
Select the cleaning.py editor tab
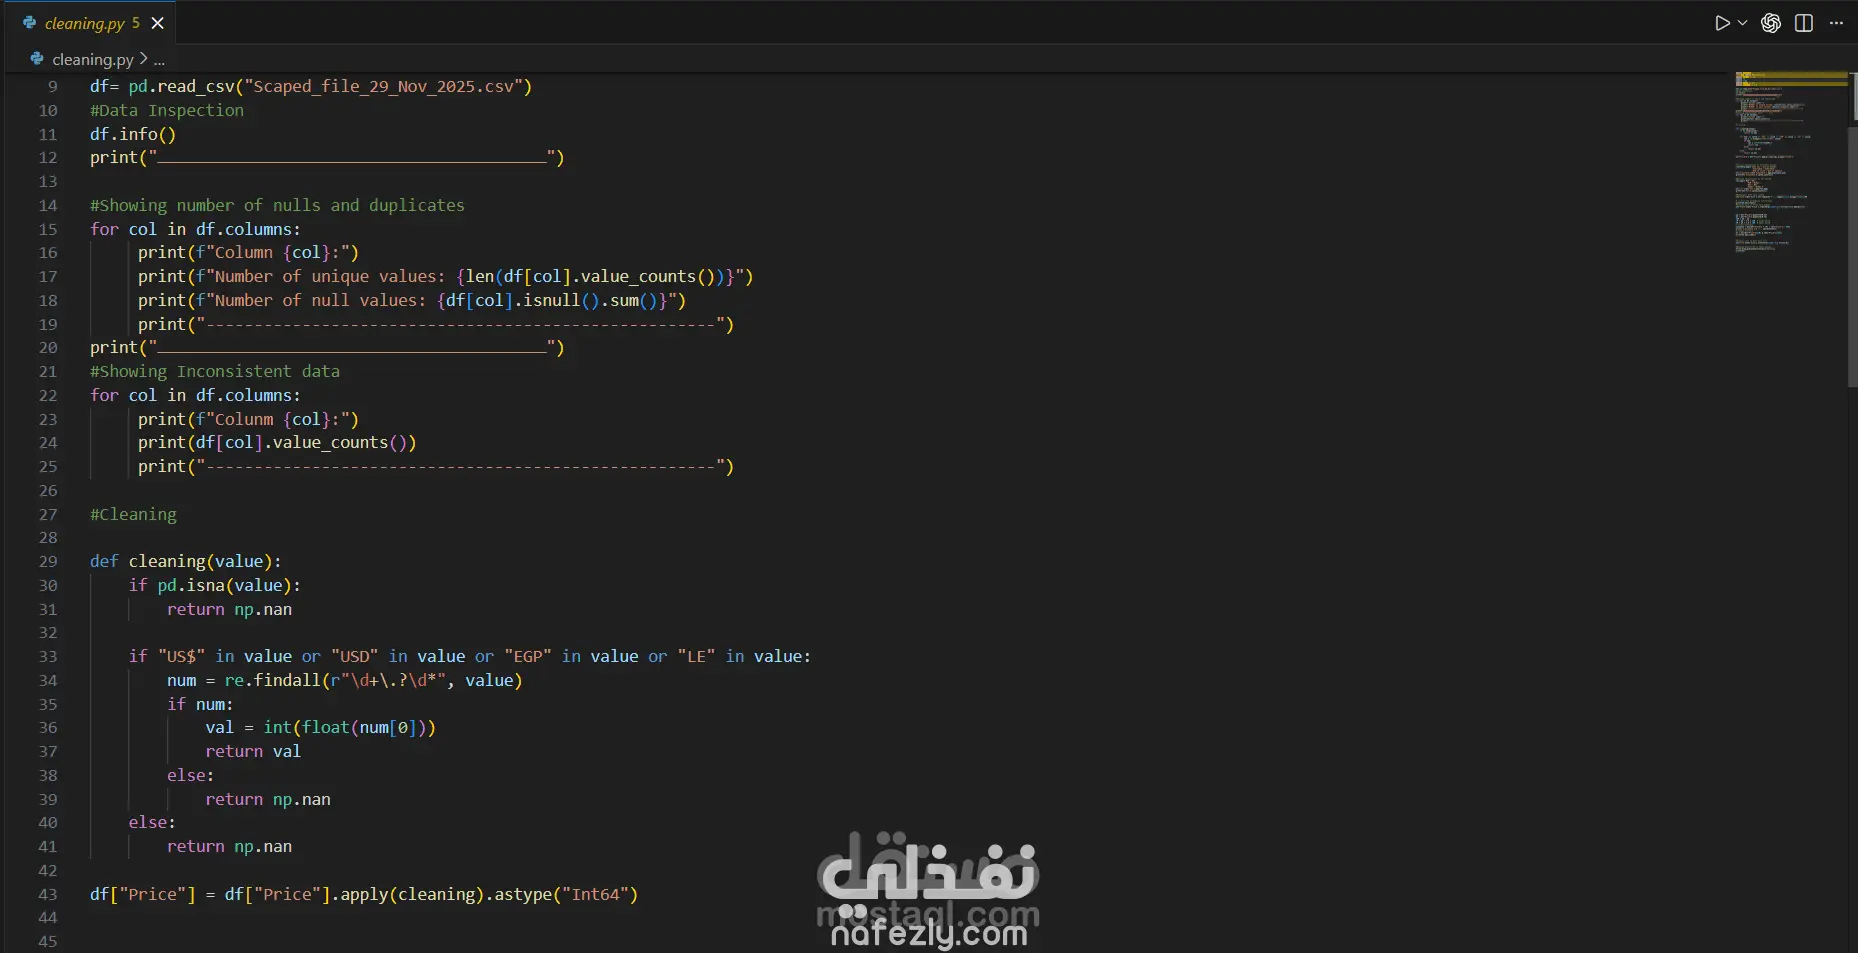click(x=93, y=22)
